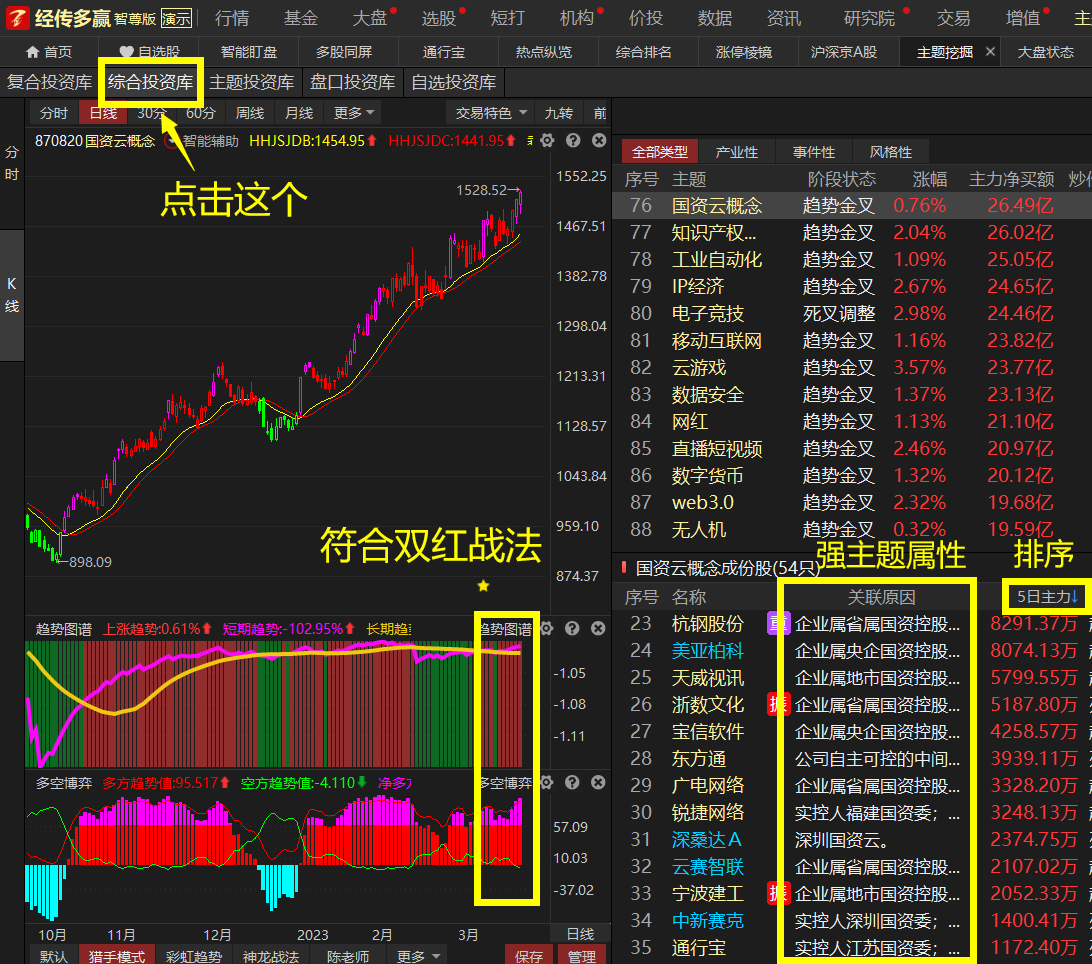Open settings gear of the 趋势图谱 panel
Viewport: 1092px width, 964px height.
click(547, 628)
